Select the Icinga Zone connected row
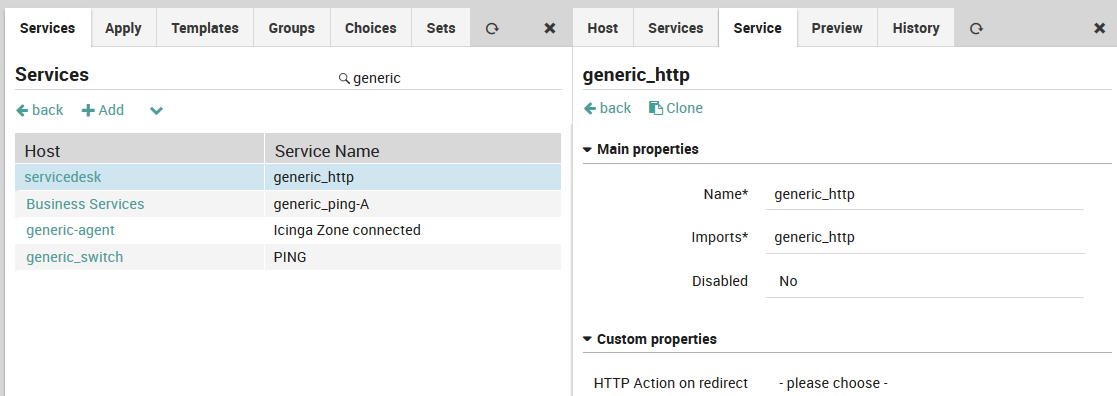 tap(288, 231)
